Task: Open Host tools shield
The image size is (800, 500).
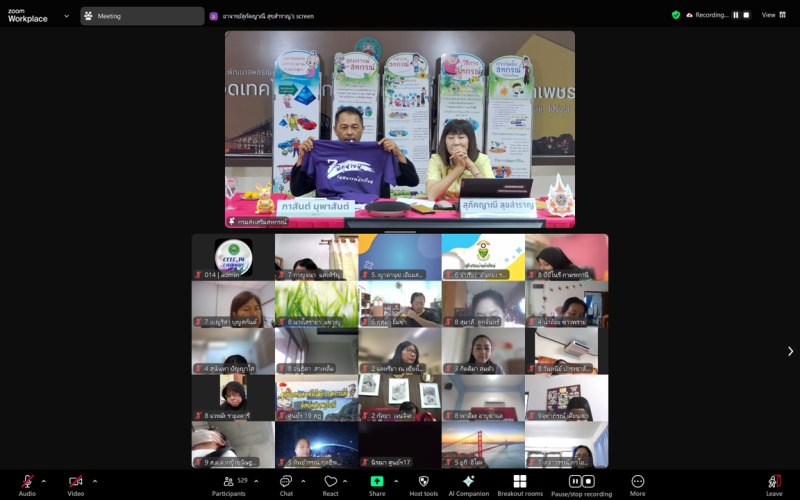Action: (x=423, y=485)
